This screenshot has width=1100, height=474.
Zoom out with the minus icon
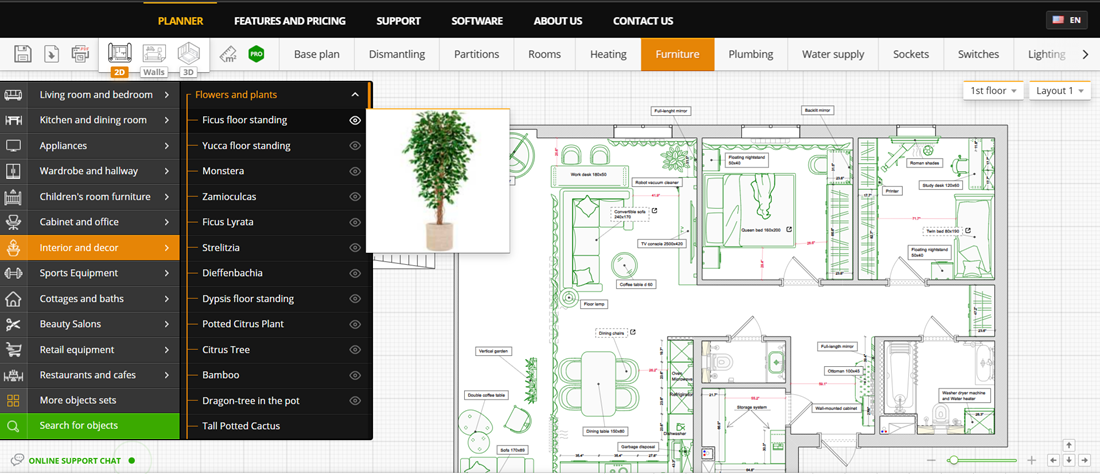tap(931, 461)
